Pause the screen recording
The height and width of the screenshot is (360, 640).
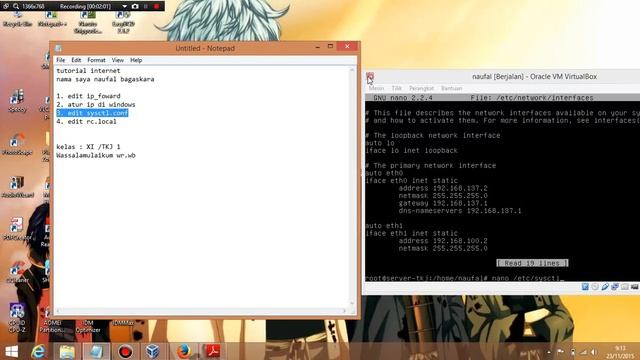point(145,6)
